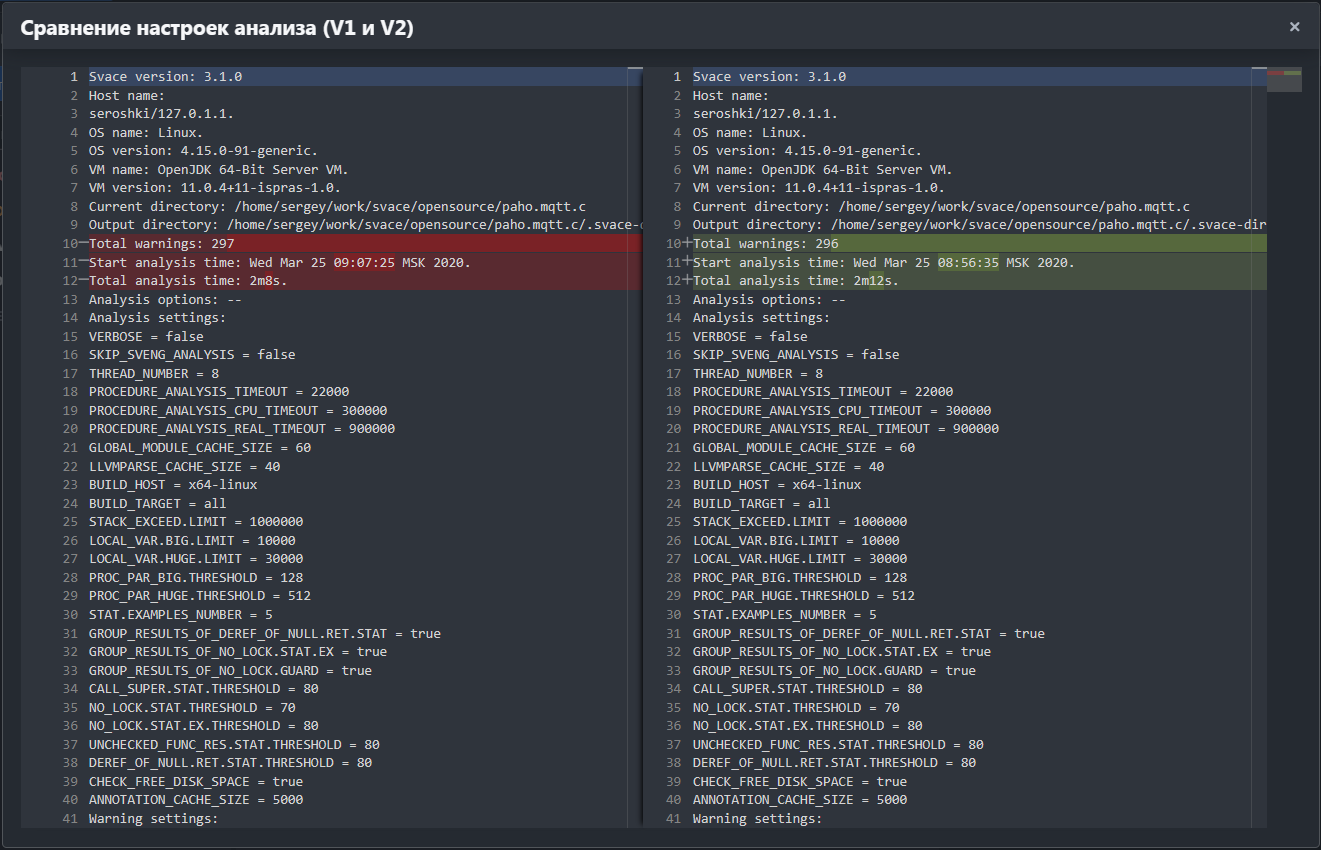Click 'Warning settings:' in left V1 pane
Screen dimensions: 1321x850
[x=154, y=818]
